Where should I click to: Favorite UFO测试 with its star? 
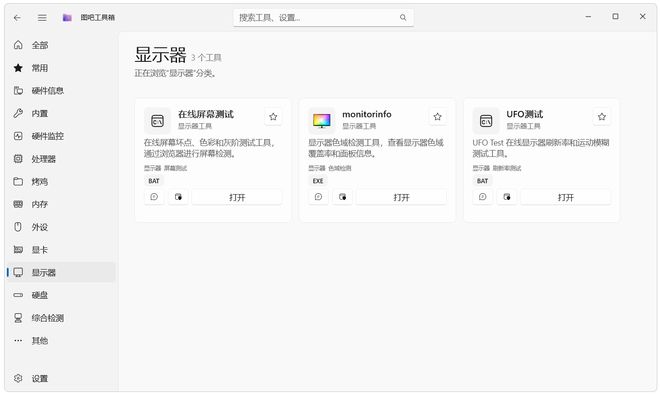601,117
